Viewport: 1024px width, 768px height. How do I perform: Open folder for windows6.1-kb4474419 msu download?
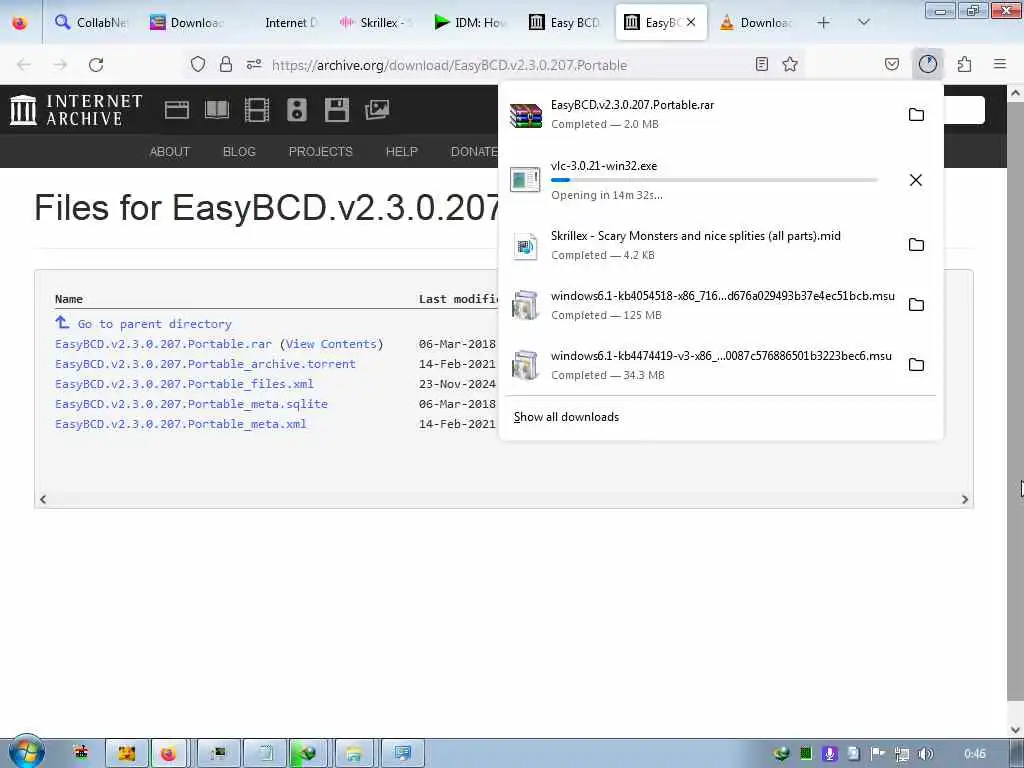pos(916,364)
